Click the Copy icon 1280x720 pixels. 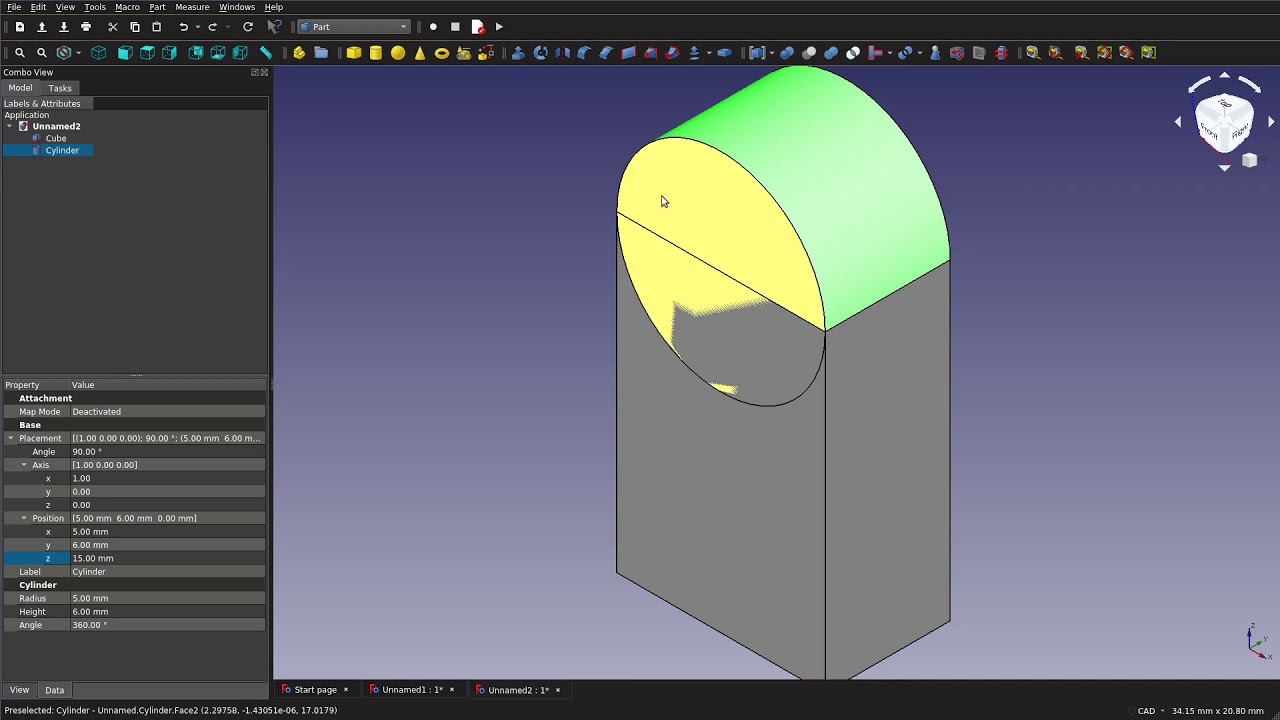point(135,27)
